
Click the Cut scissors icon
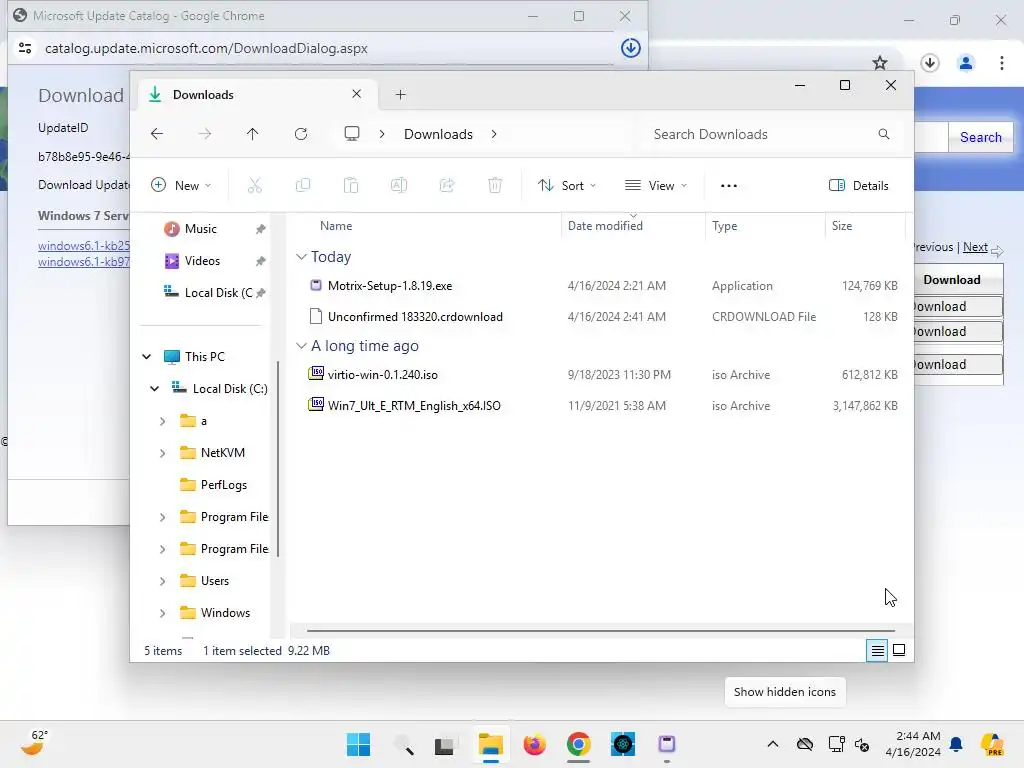[x=255, y=185]
